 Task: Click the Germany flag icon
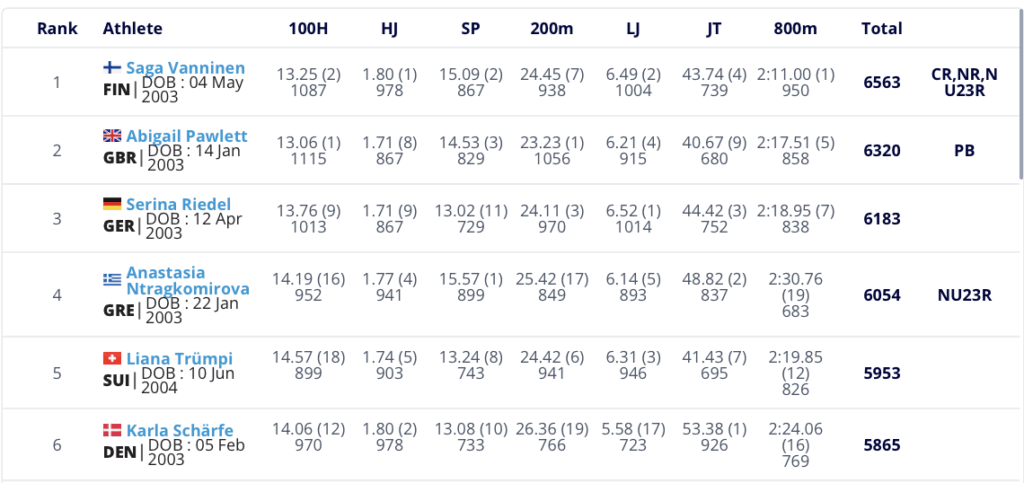112,204
